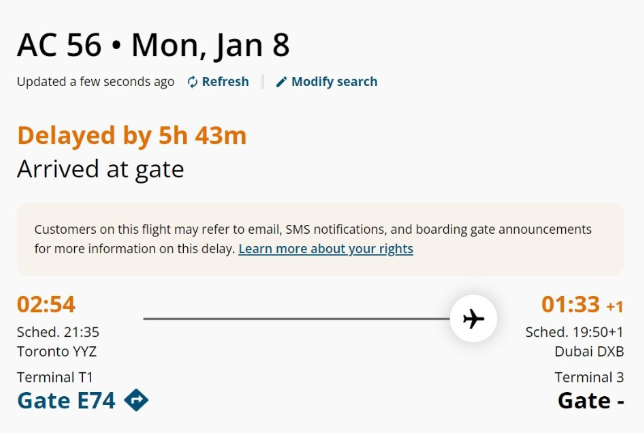Click the Refresh link text
Screen dimensions: 644x433
pos(225,82)
